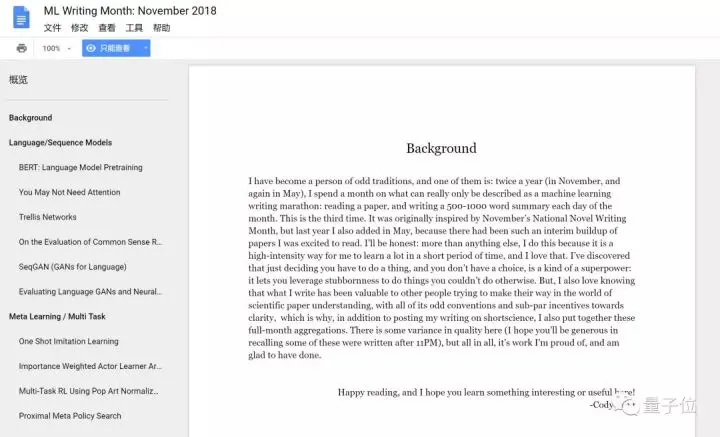Navigate to Proximal Meta Policy Search
The width and height of the screenshot is (720, 437).
[70, 415]
